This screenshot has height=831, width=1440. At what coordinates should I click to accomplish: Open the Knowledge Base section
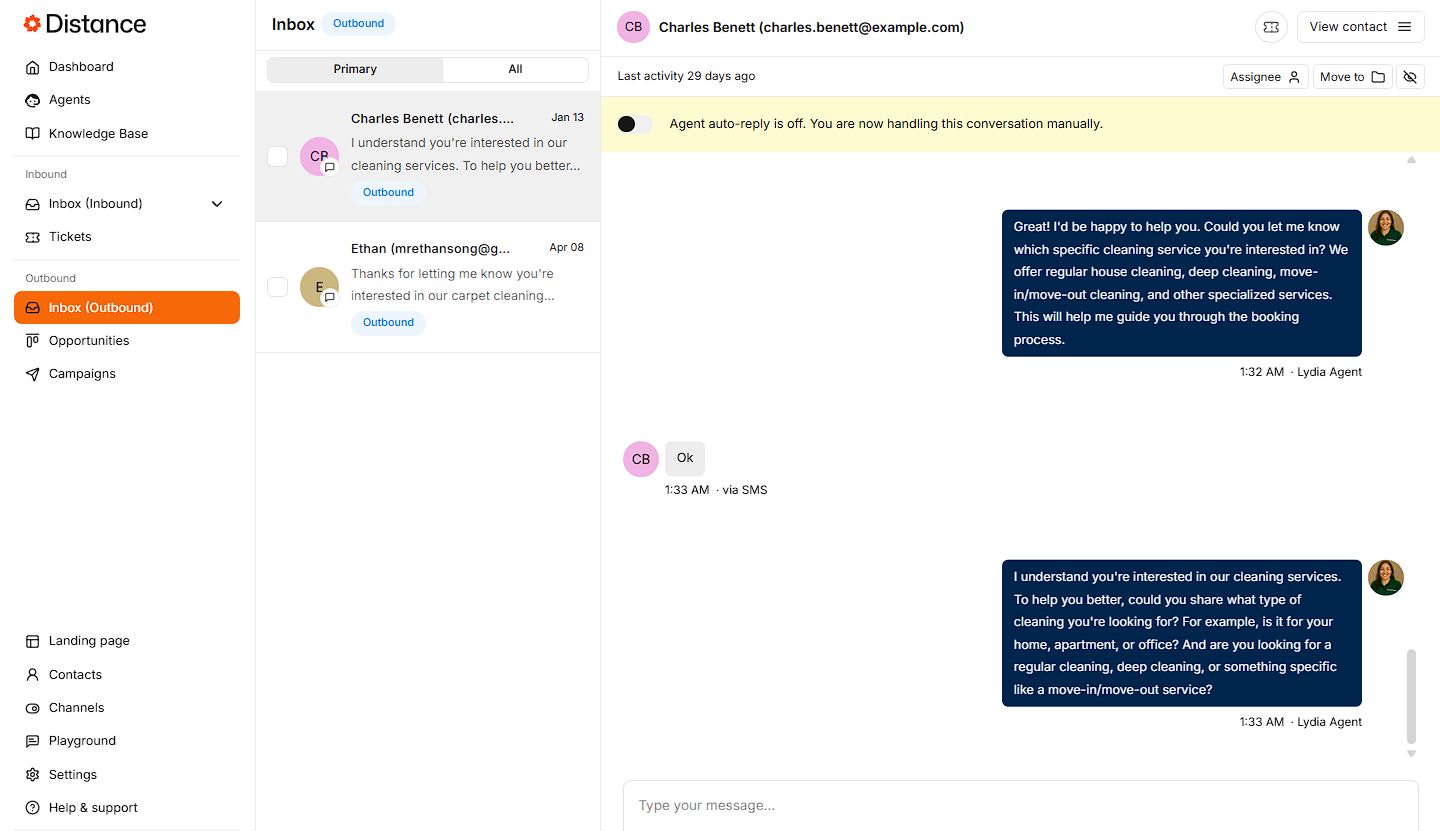tap(98, 134)
